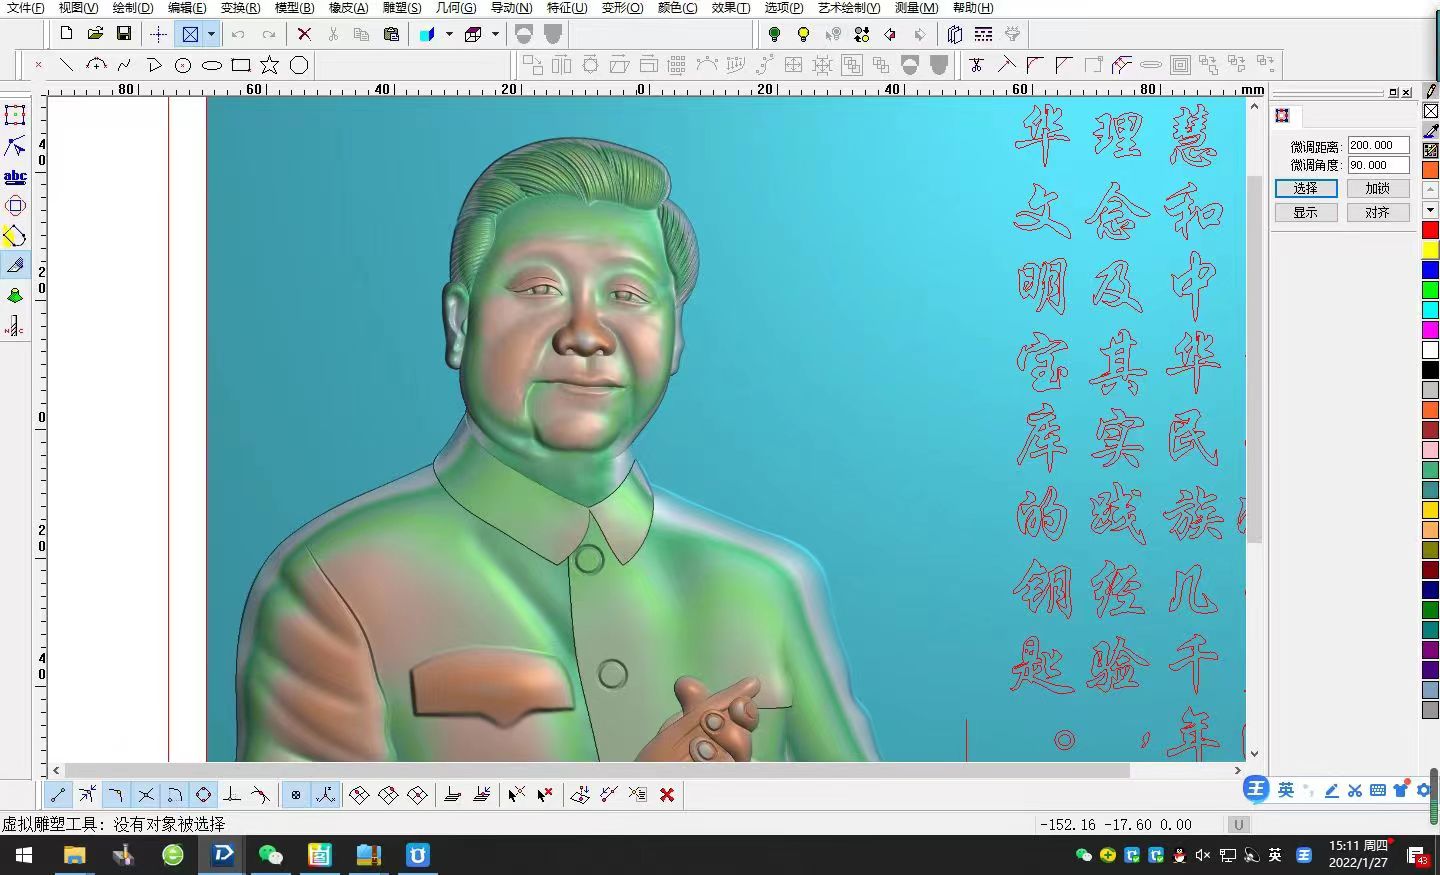Expand the color palette dropdown arrow
1440x875 pixels.
(1430, 210)
